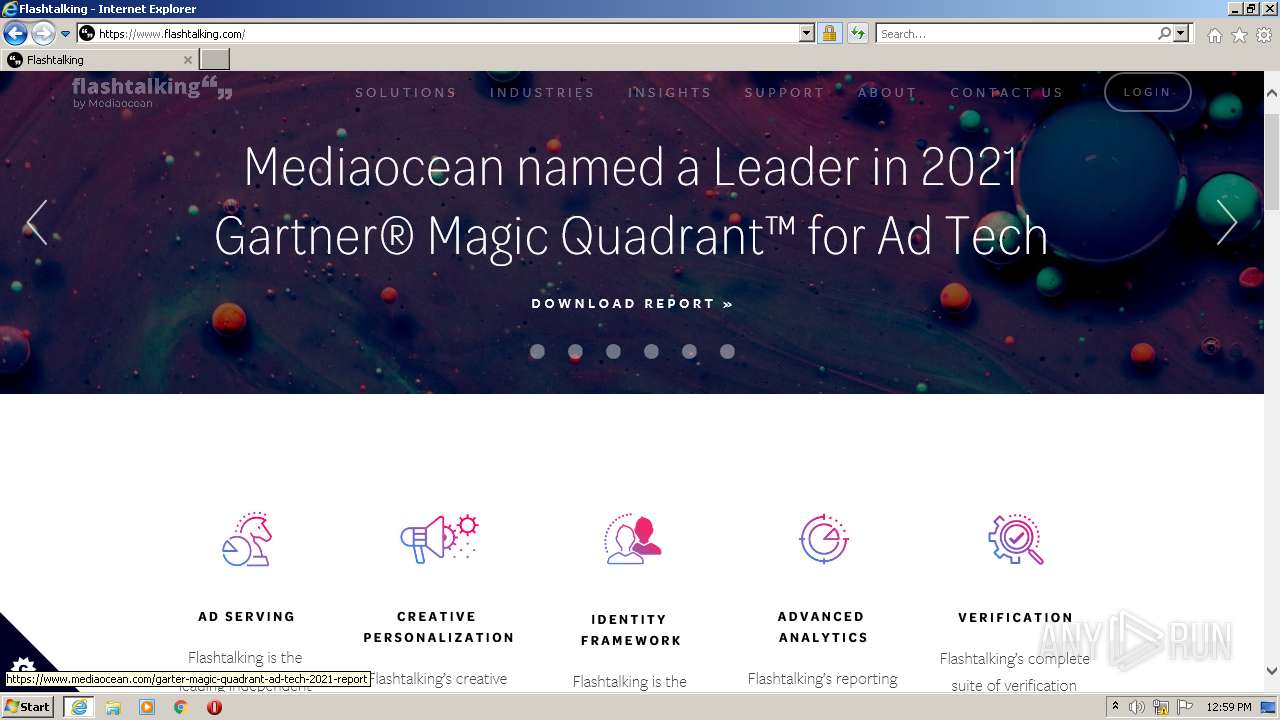Click the page scrollbar down arrow
1280x720 pixels.
[x=1272, y=671]
